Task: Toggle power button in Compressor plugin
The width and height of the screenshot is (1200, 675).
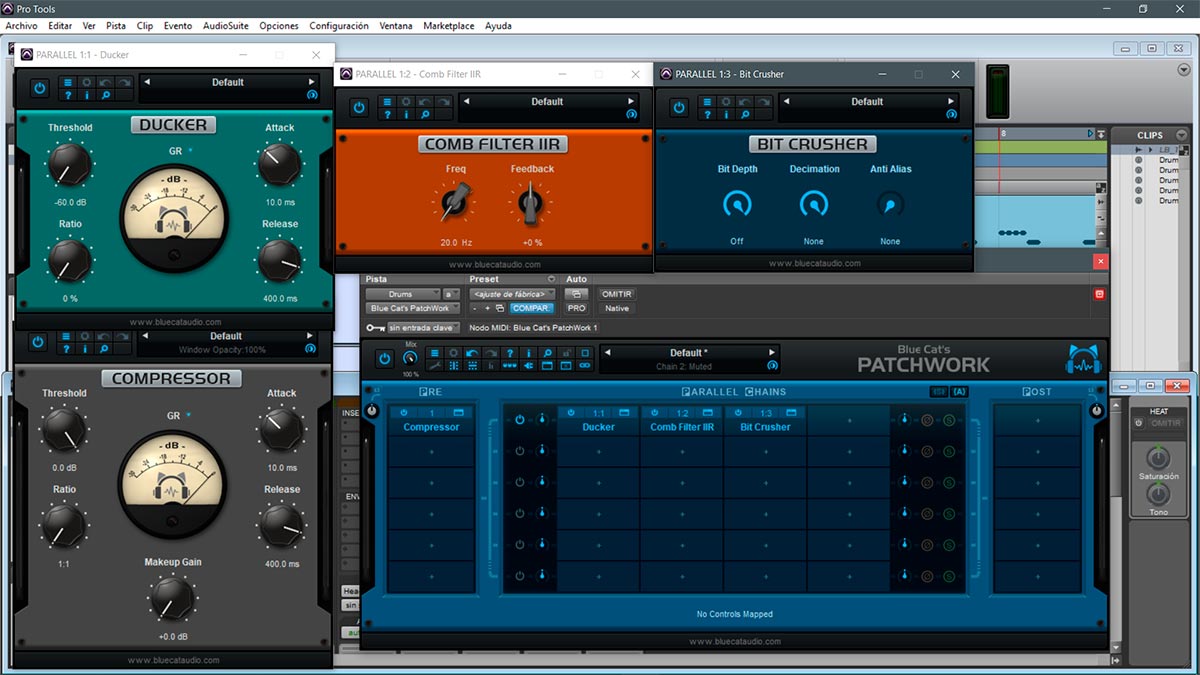Action: (x=38, y=341)
